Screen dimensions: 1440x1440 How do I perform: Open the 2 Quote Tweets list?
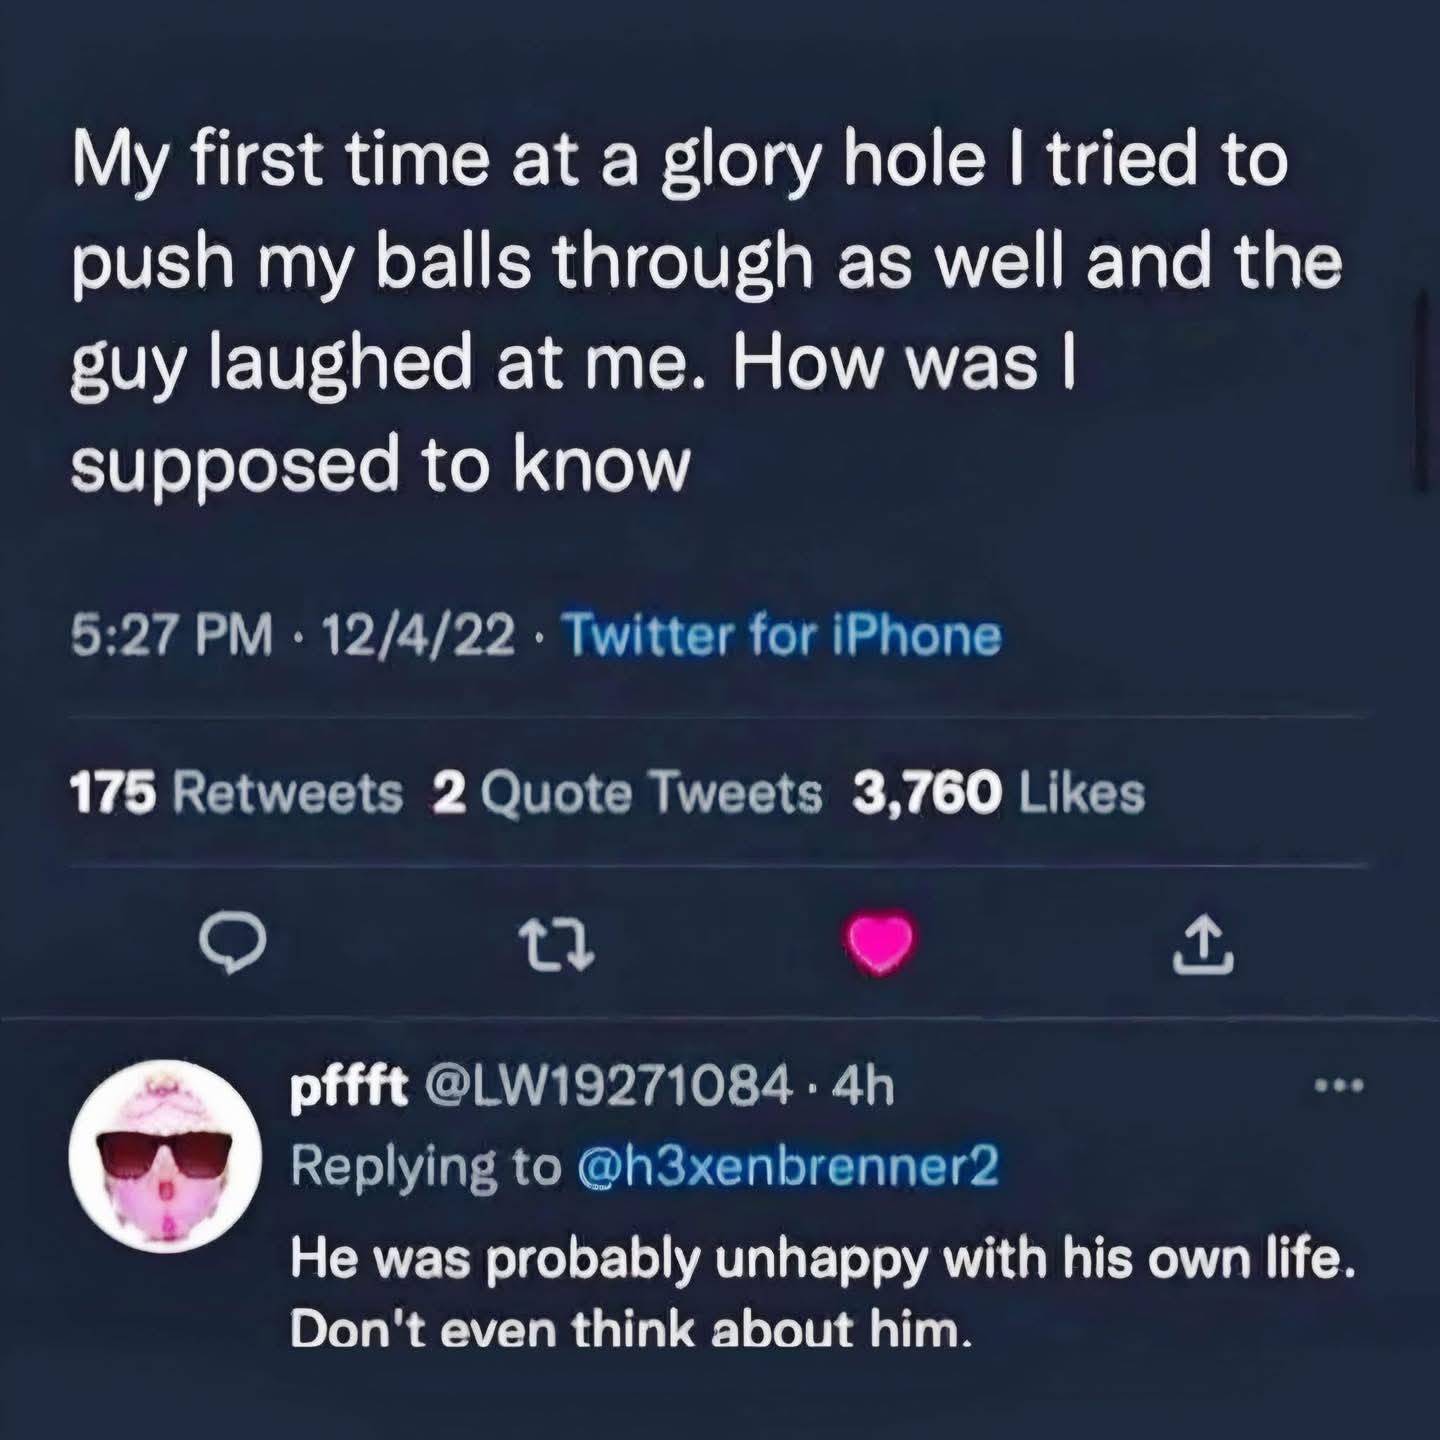pyautogui.click(x=628, y=794)
